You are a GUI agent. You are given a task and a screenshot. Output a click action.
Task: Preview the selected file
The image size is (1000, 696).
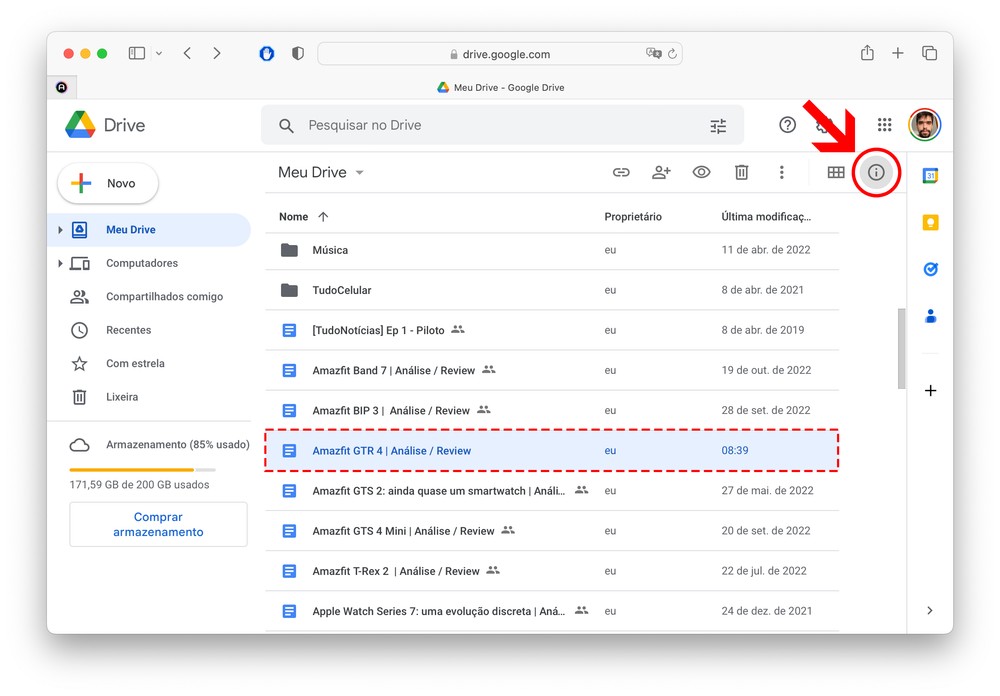702,172
